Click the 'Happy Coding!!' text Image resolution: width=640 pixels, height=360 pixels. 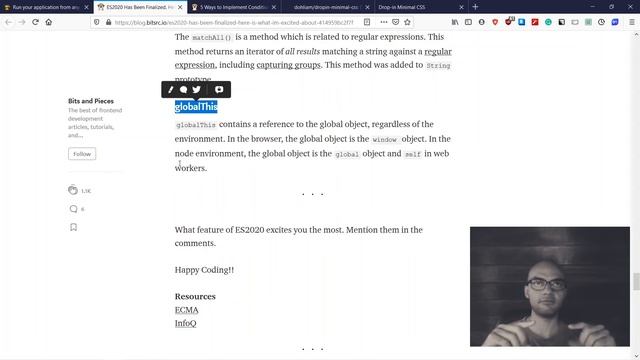(x=204, y=270)
